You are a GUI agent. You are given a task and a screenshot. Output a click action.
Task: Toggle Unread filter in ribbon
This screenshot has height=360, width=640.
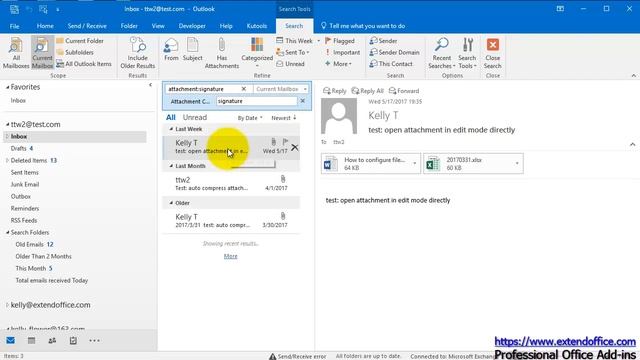pos(290,64)
